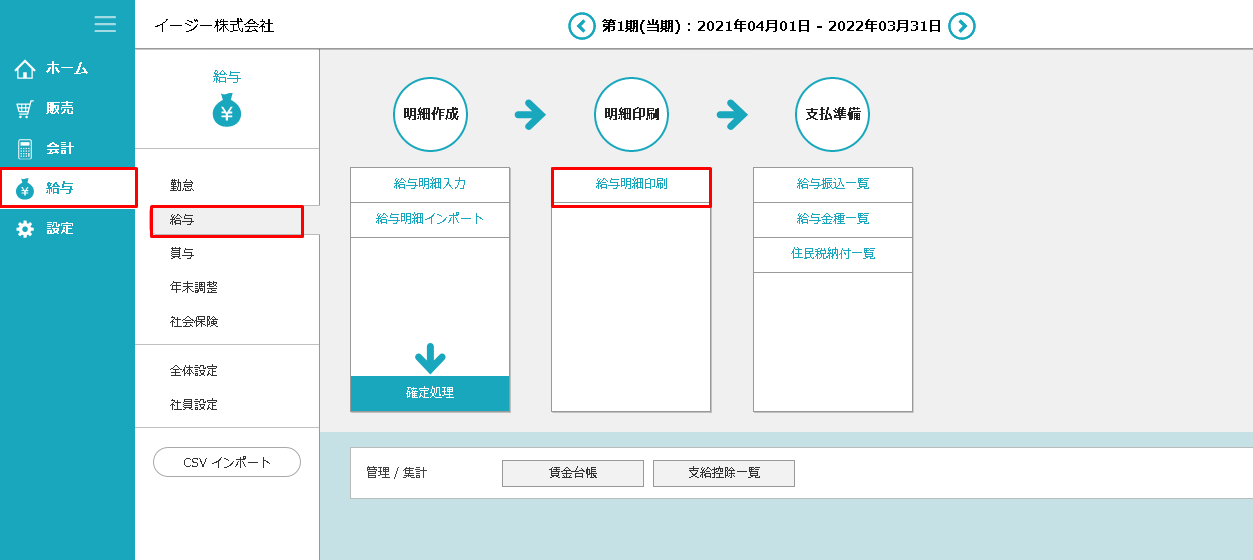
Task: Click the 販売 shopping cart icon
Action: point(25,109)
